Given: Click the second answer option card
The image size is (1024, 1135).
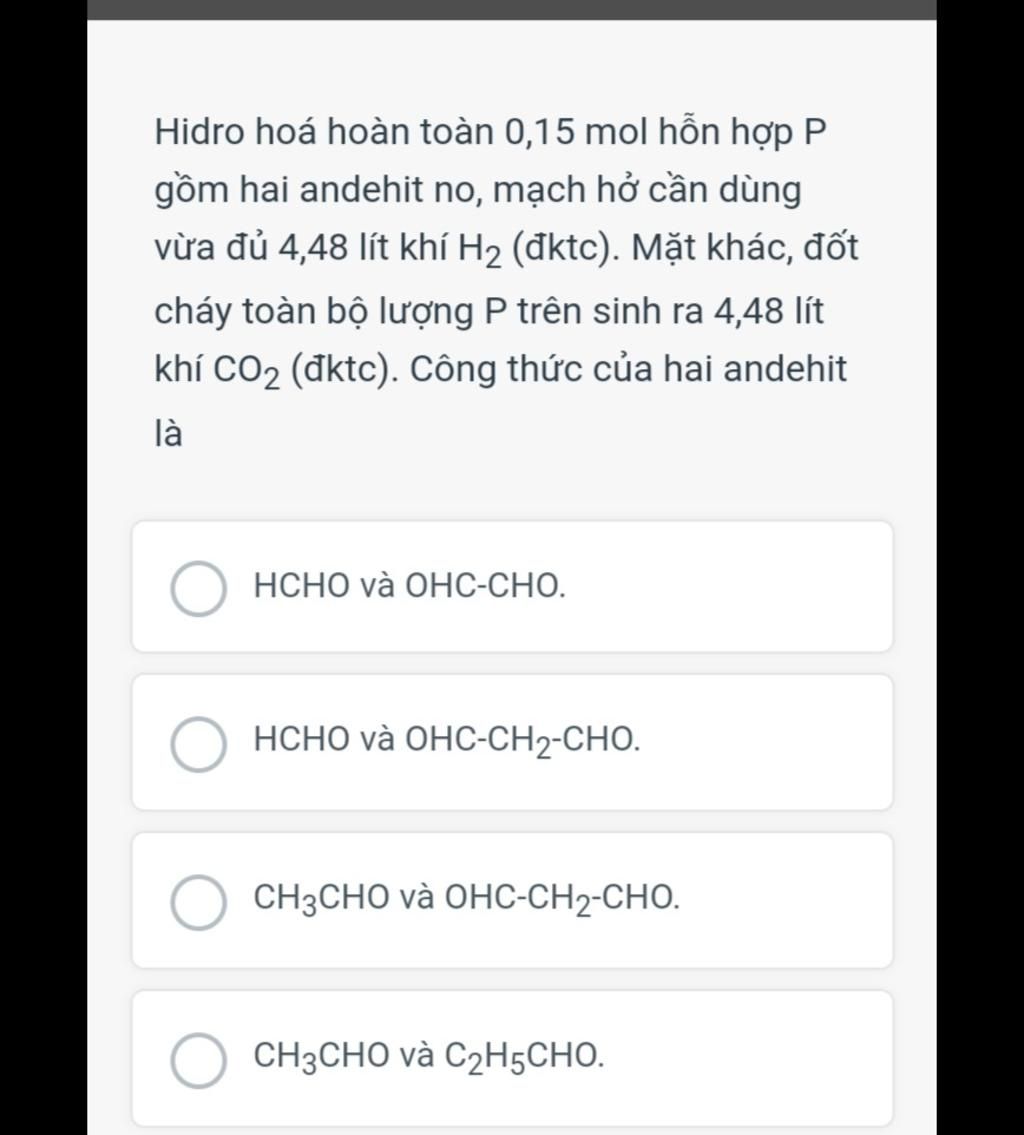Looking at the screenshot, I should coord(512,743).
